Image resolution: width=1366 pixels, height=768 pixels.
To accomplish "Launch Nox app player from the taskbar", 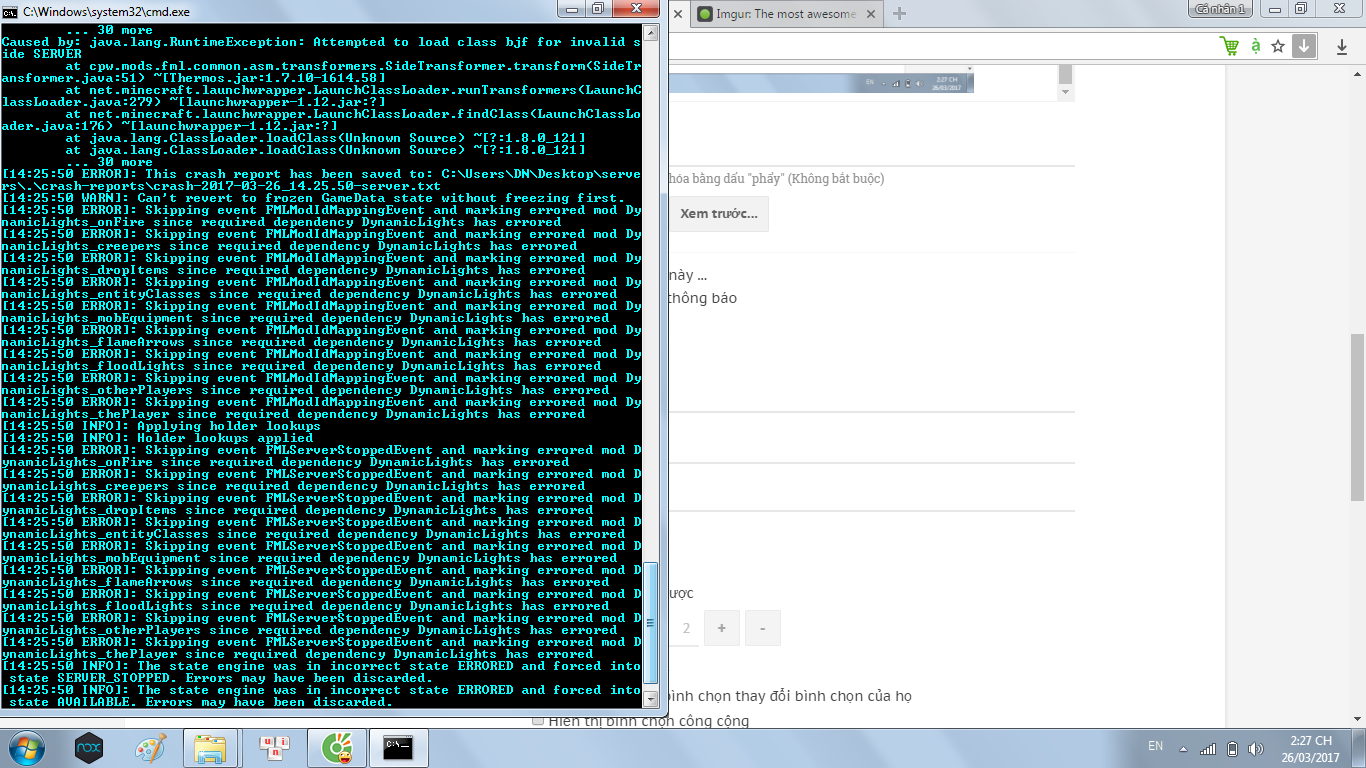I will point(89,748).
